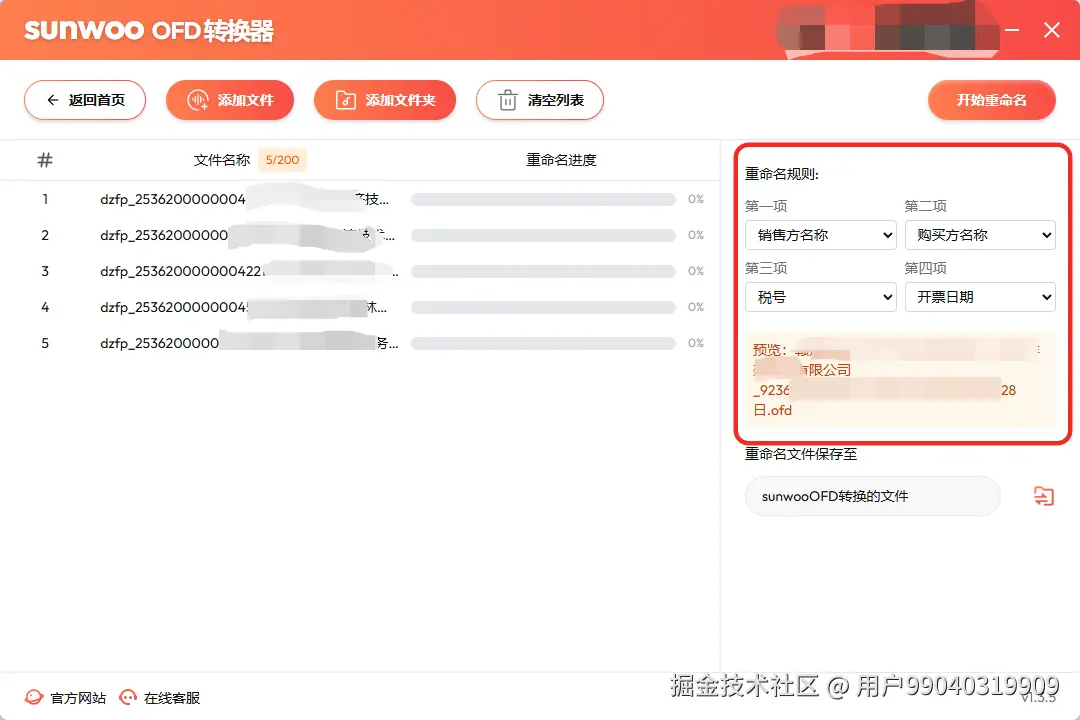Click the back arrow icon in 返回首页
The image size is (1080, 720).
[52, 100]
